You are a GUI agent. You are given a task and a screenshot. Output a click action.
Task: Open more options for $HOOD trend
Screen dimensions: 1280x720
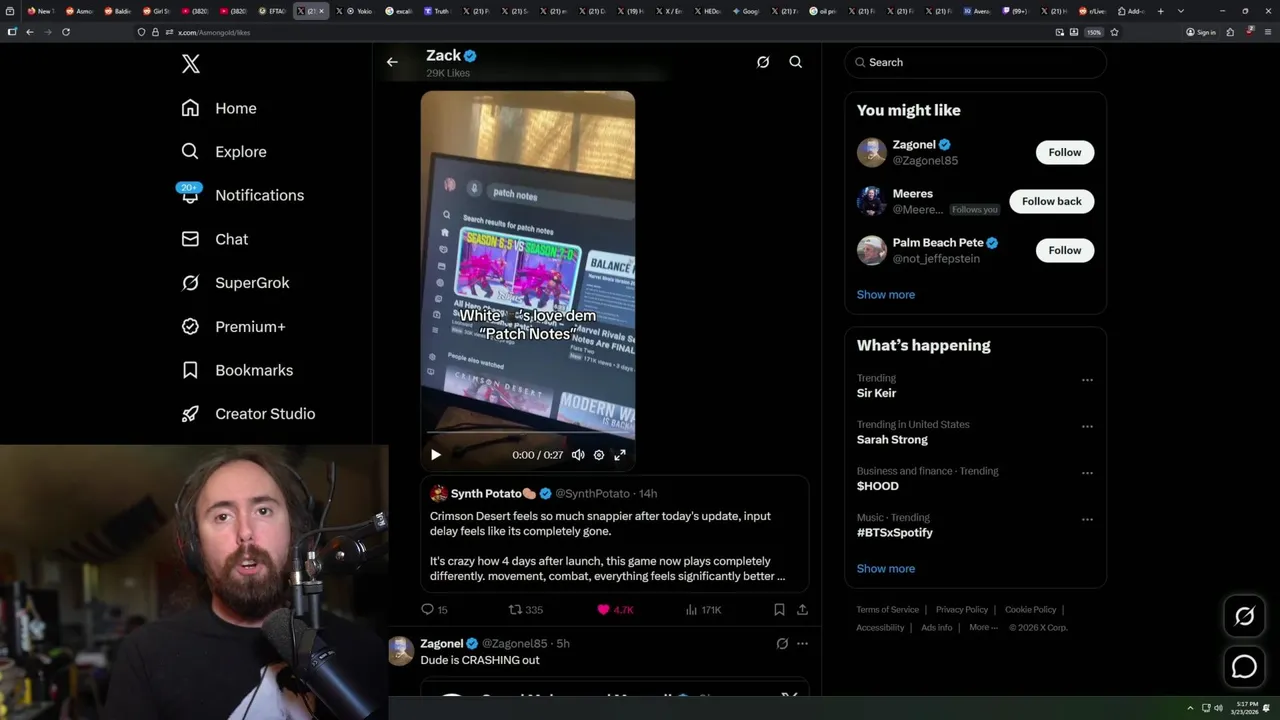click(x=1087, y=473)
